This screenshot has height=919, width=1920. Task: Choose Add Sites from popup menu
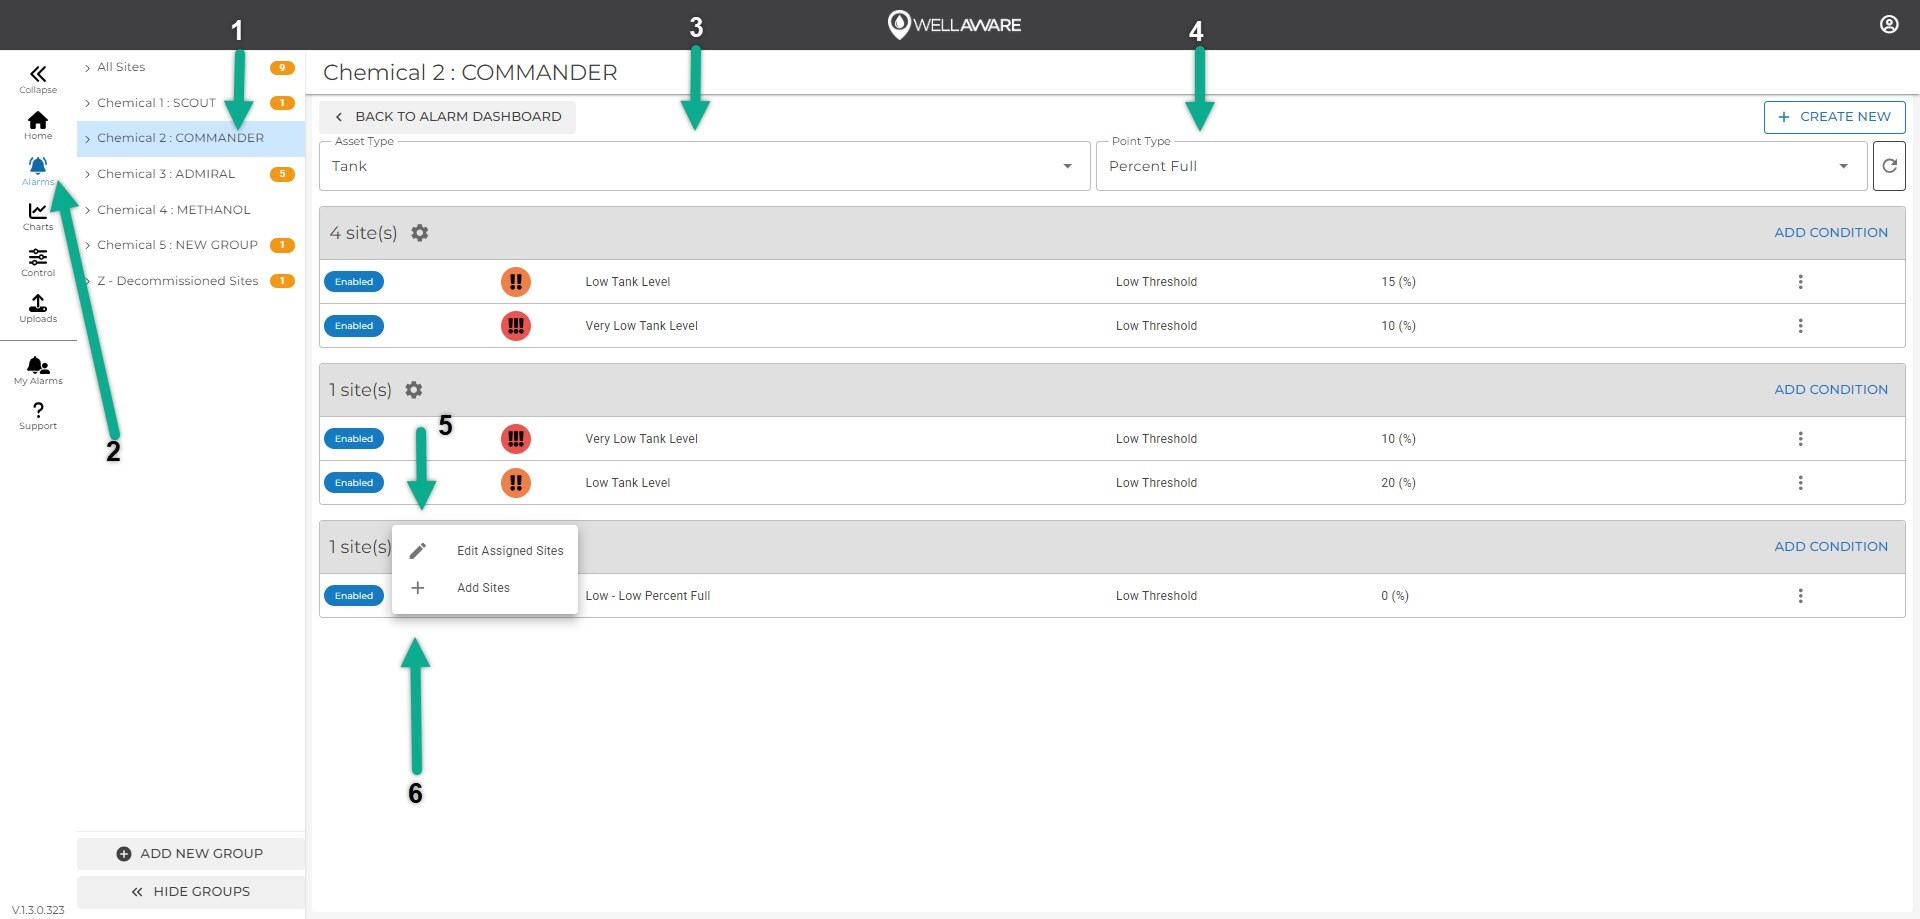485,588
